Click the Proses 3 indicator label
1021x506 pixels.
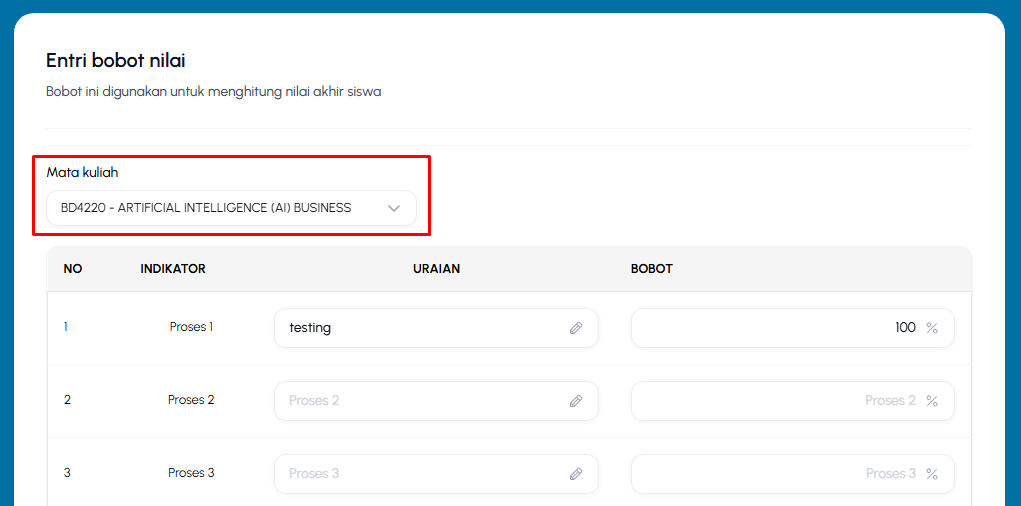(191, 473)
